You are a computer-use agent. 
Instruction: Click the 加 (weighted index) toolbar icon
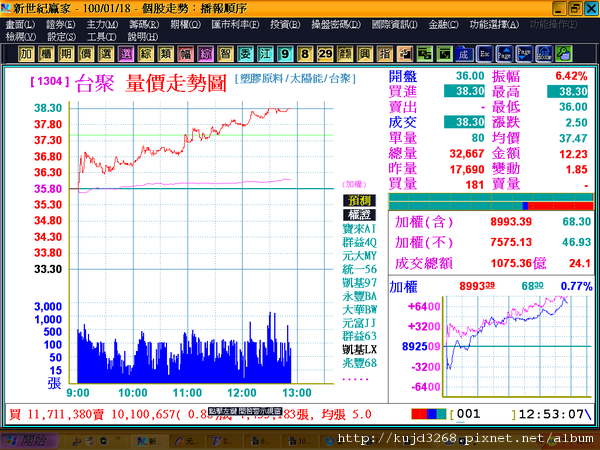[26, 54]
